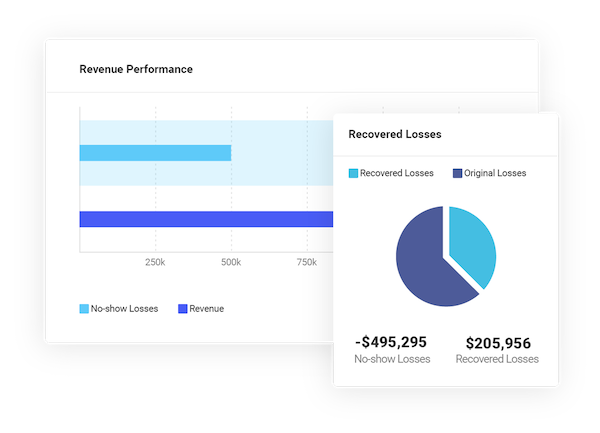Click the Recovered Losses card title
The width and height of the screenshot is (600, 433).
(x=395, y=134)
